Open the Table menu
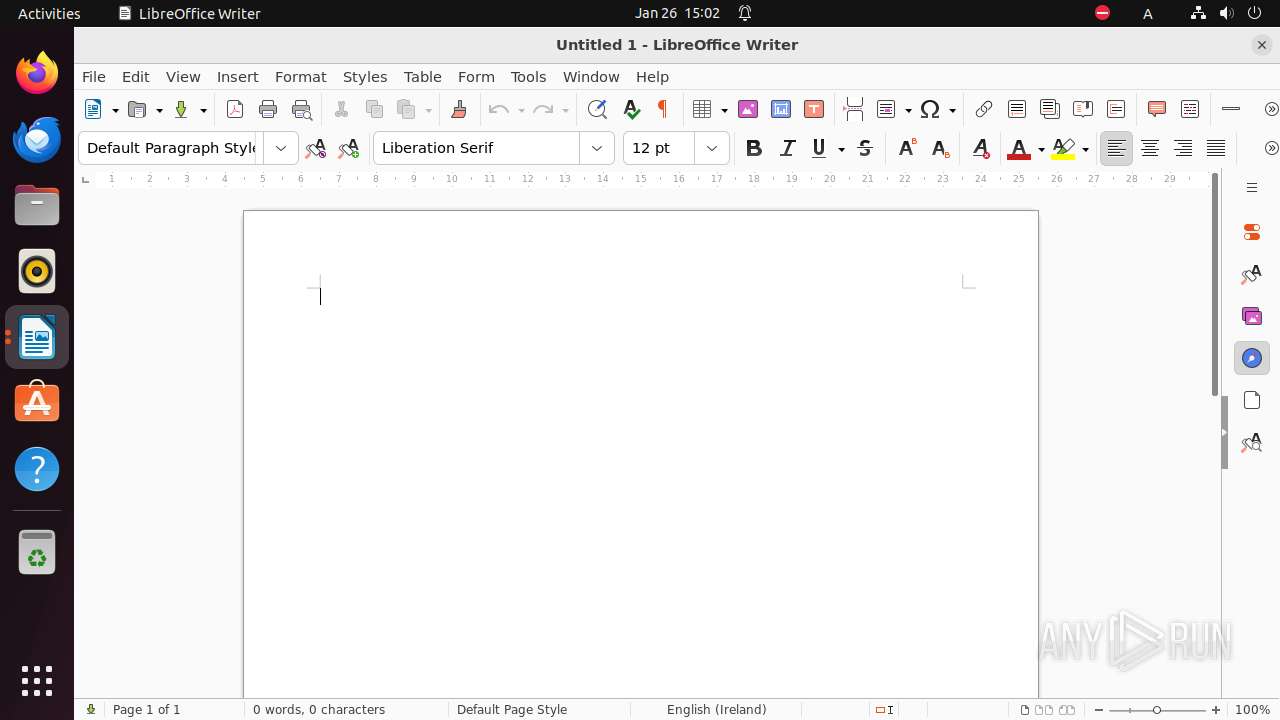 (x=422, y=77)
